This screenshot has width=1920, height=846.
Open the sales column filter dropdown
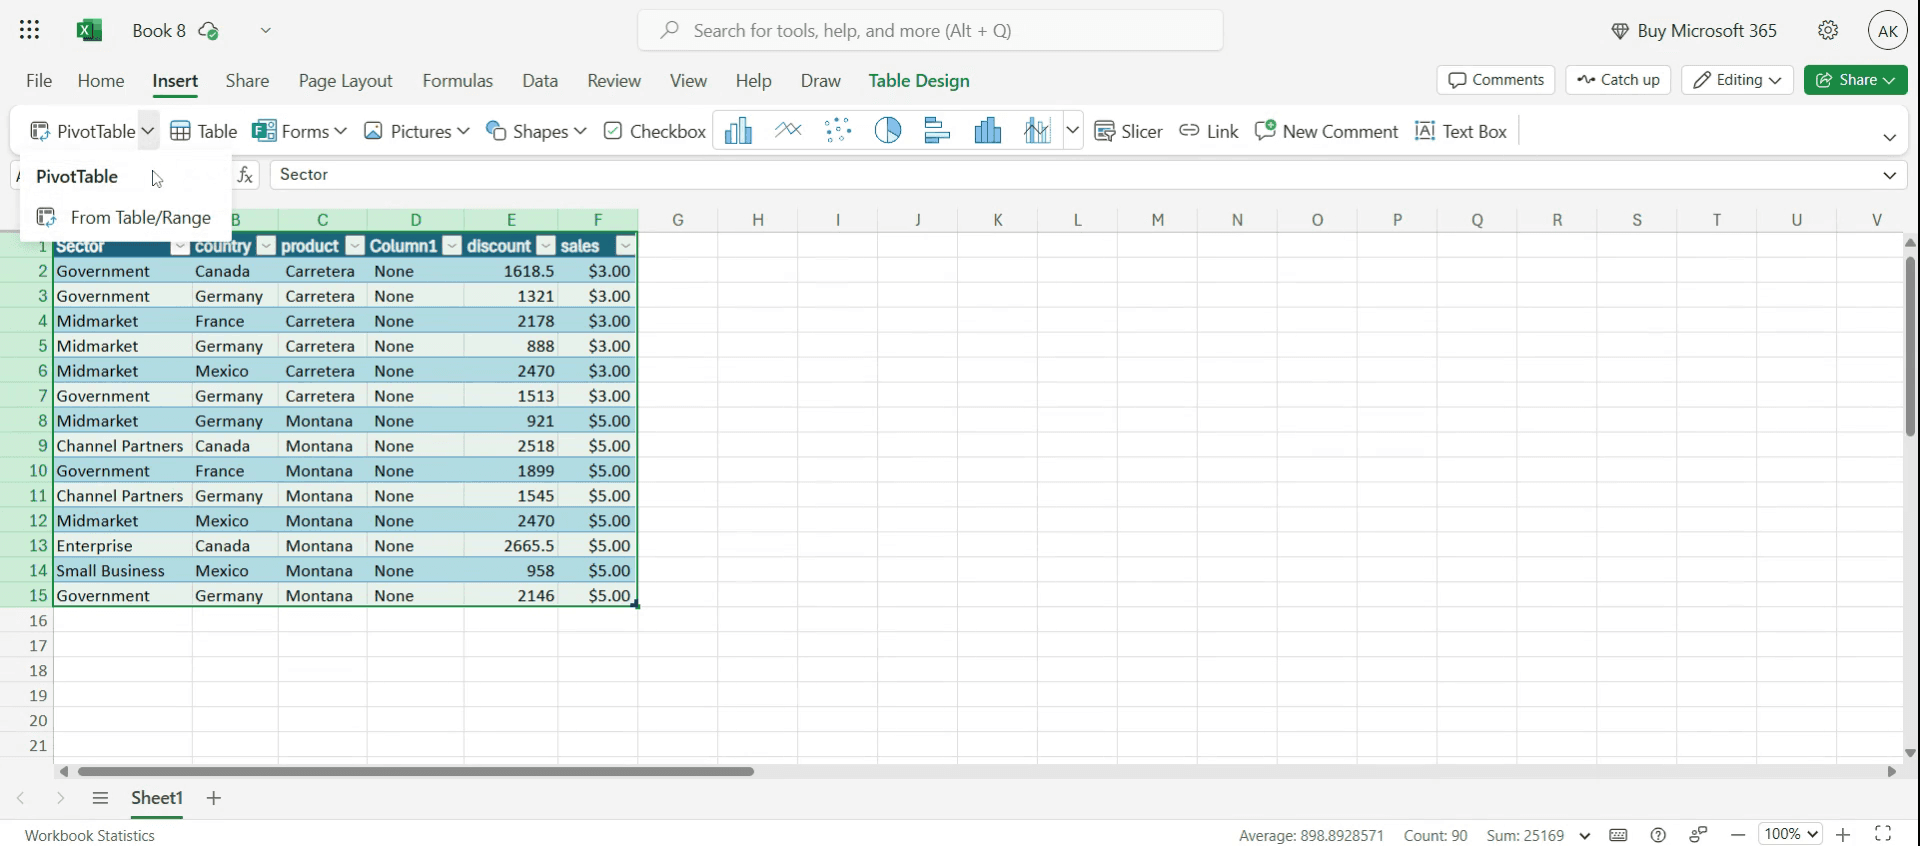[x=626, y=246]
